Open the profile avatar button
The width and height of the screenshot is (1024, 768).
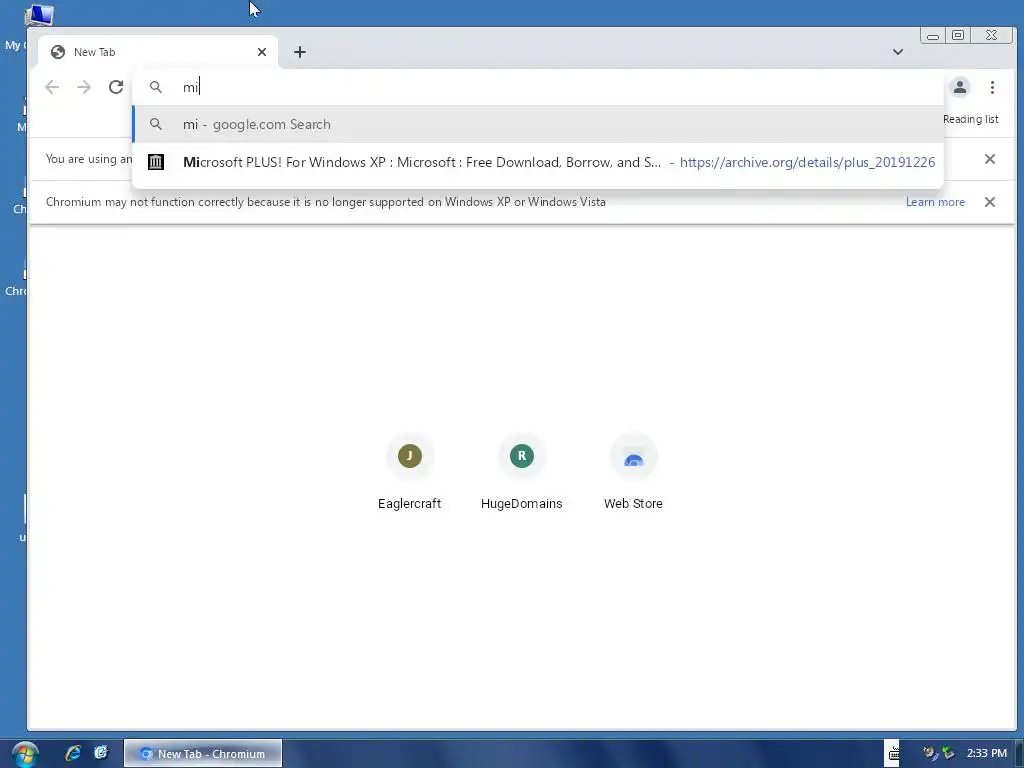pos(959,87)
